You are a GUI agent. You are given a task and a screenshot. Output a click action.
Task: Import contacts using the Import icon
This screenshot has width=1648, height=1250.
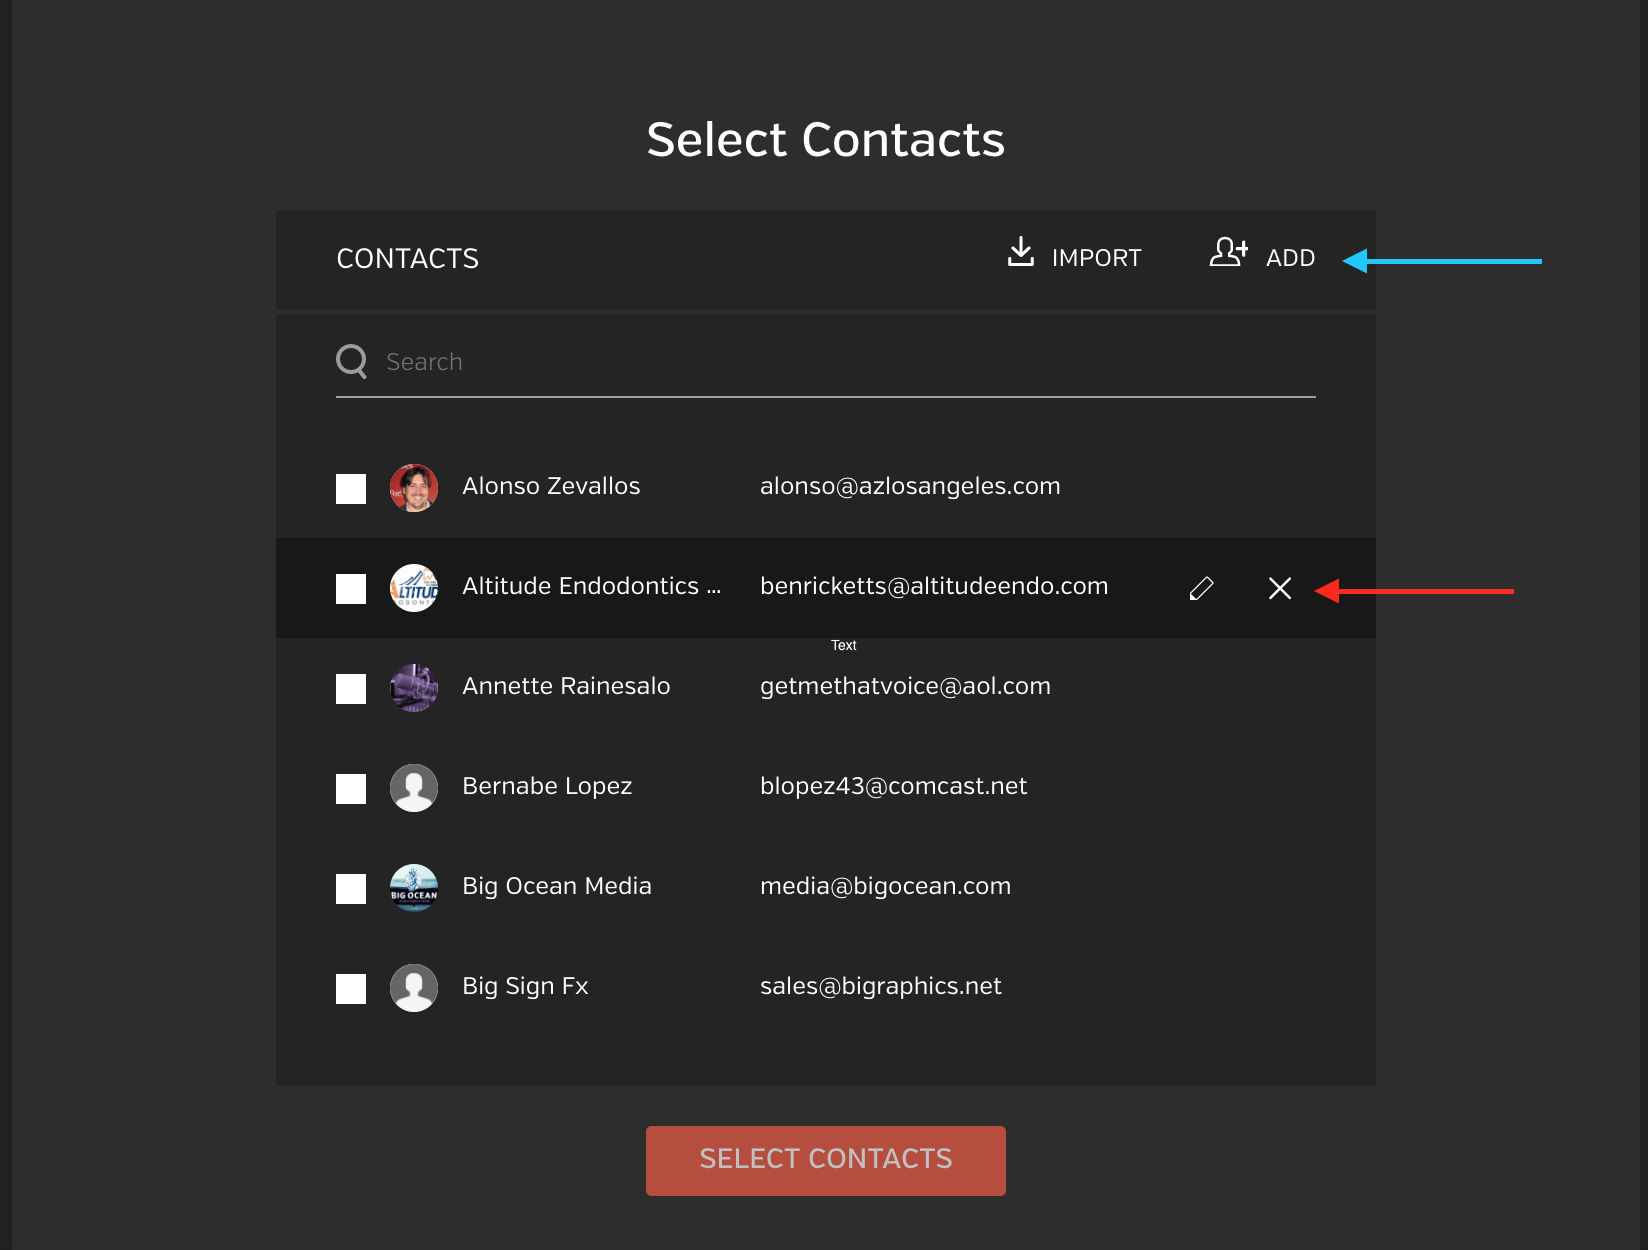(x=1020, y=255)
